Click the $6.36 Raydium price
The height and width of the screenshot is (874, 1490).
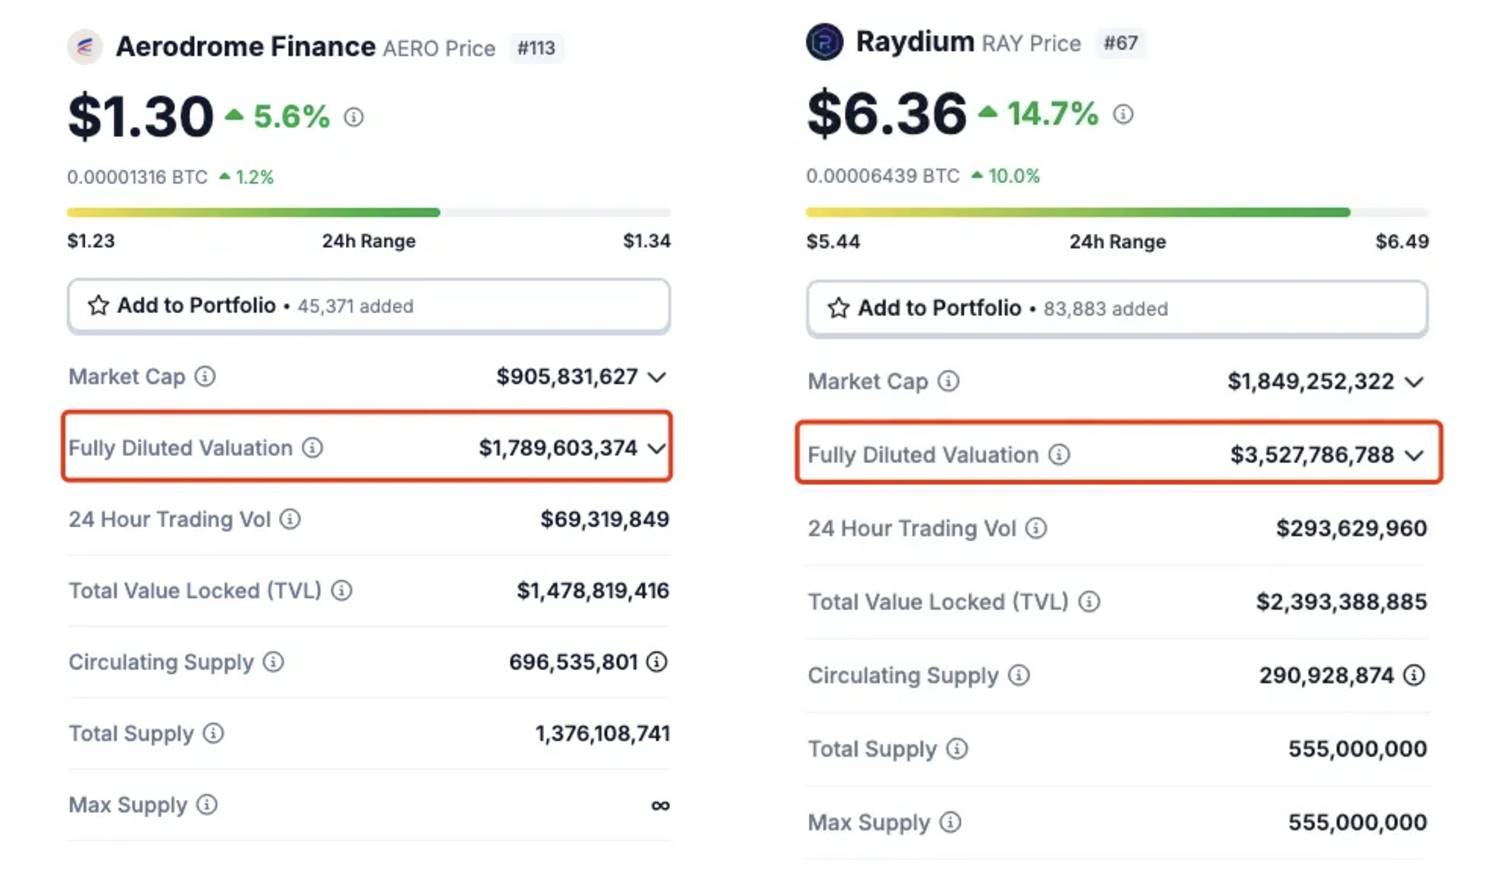click(887, 114)
